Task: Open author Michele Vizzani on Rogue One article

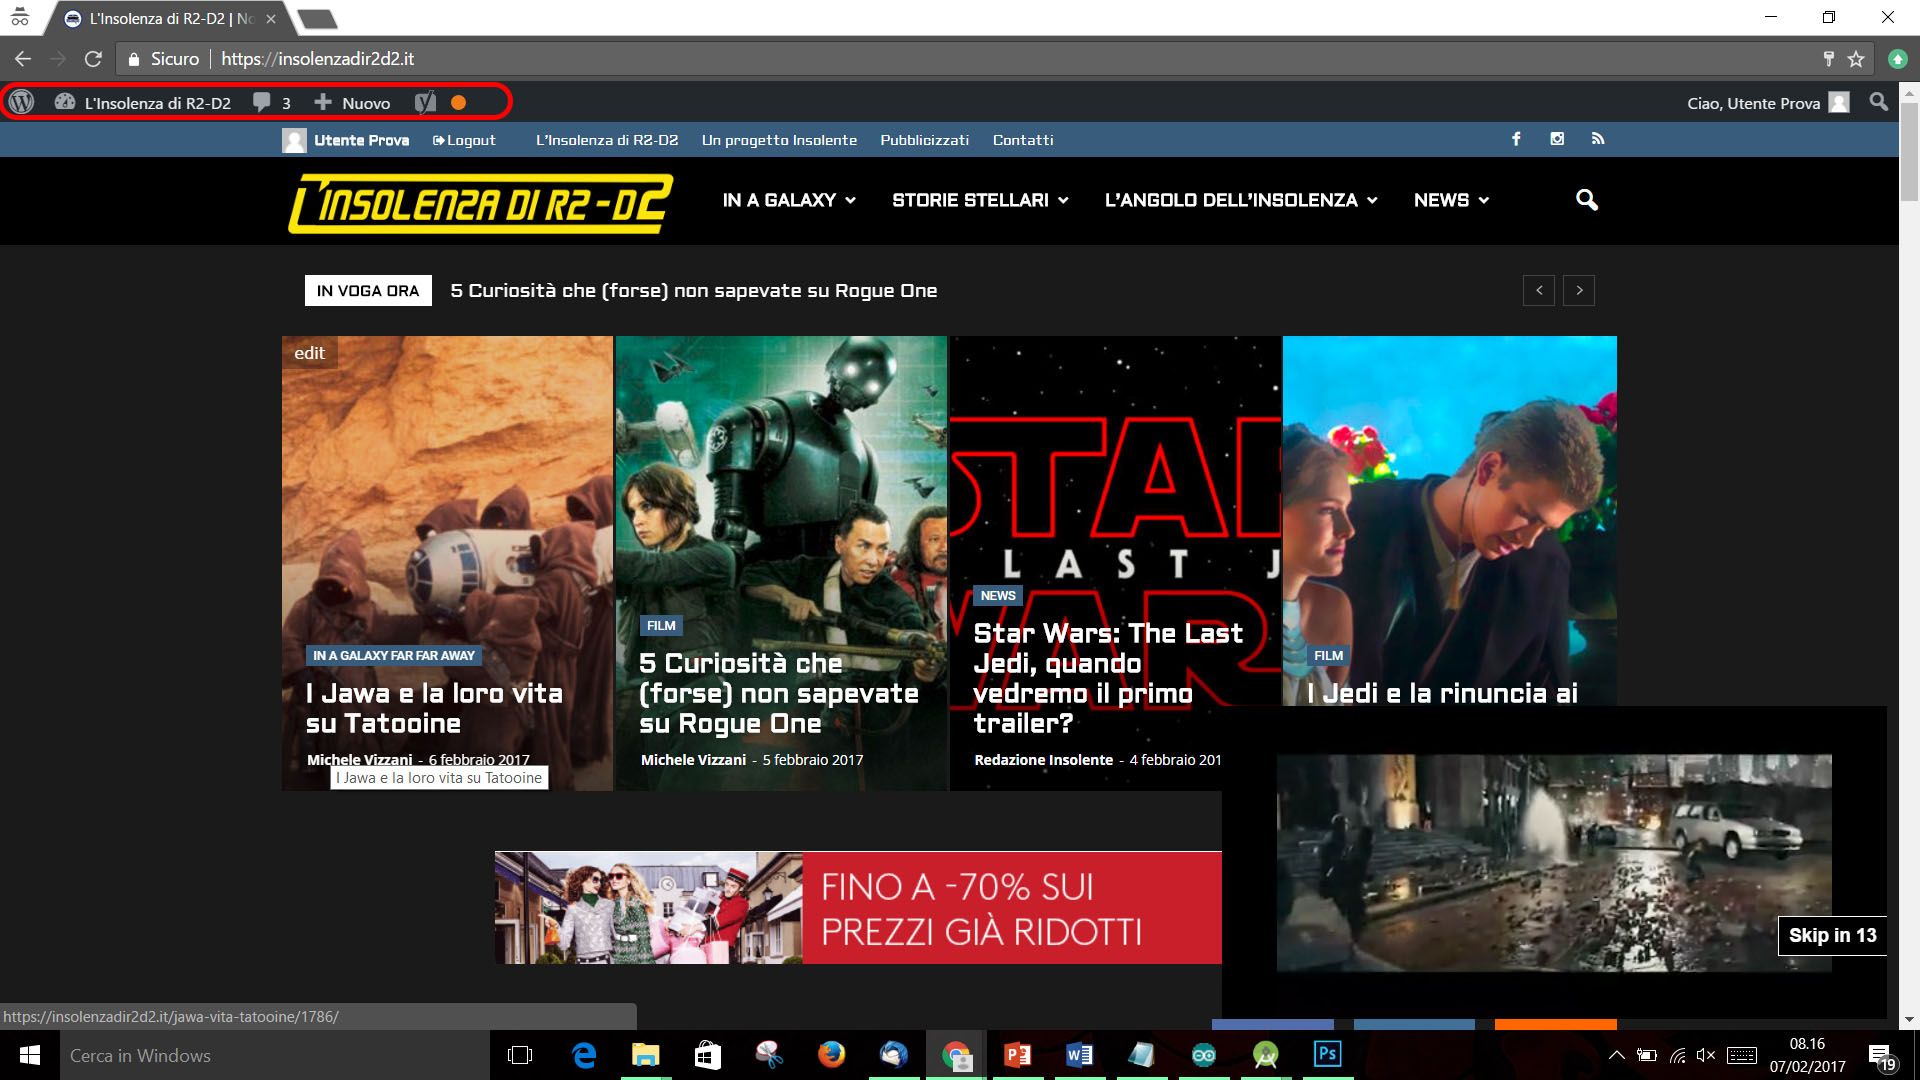Action: (x=693, y=760)
